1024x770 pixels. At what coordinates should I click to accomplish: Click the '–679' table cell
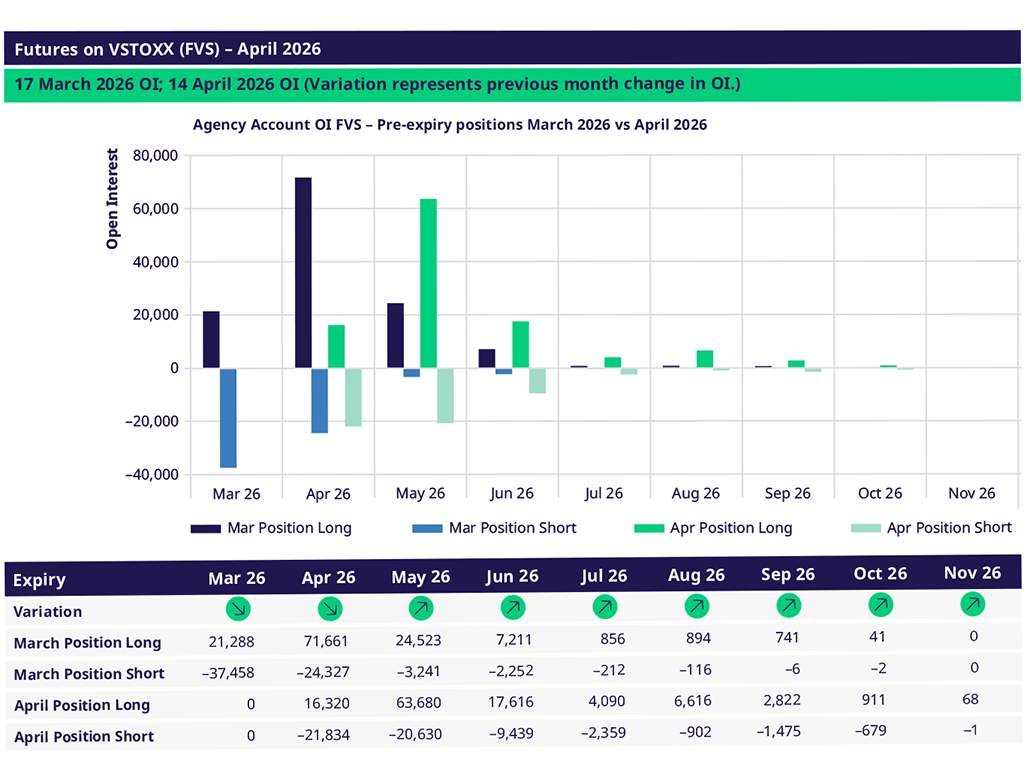pos(871,731)
